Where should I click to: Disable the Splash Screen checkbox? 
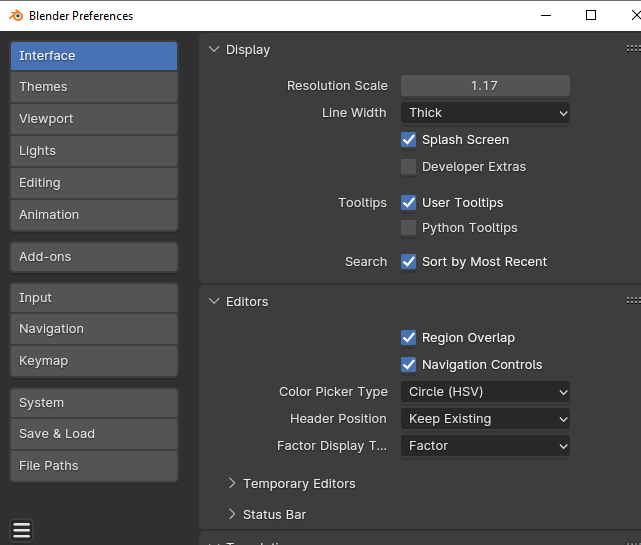point(409,140)
